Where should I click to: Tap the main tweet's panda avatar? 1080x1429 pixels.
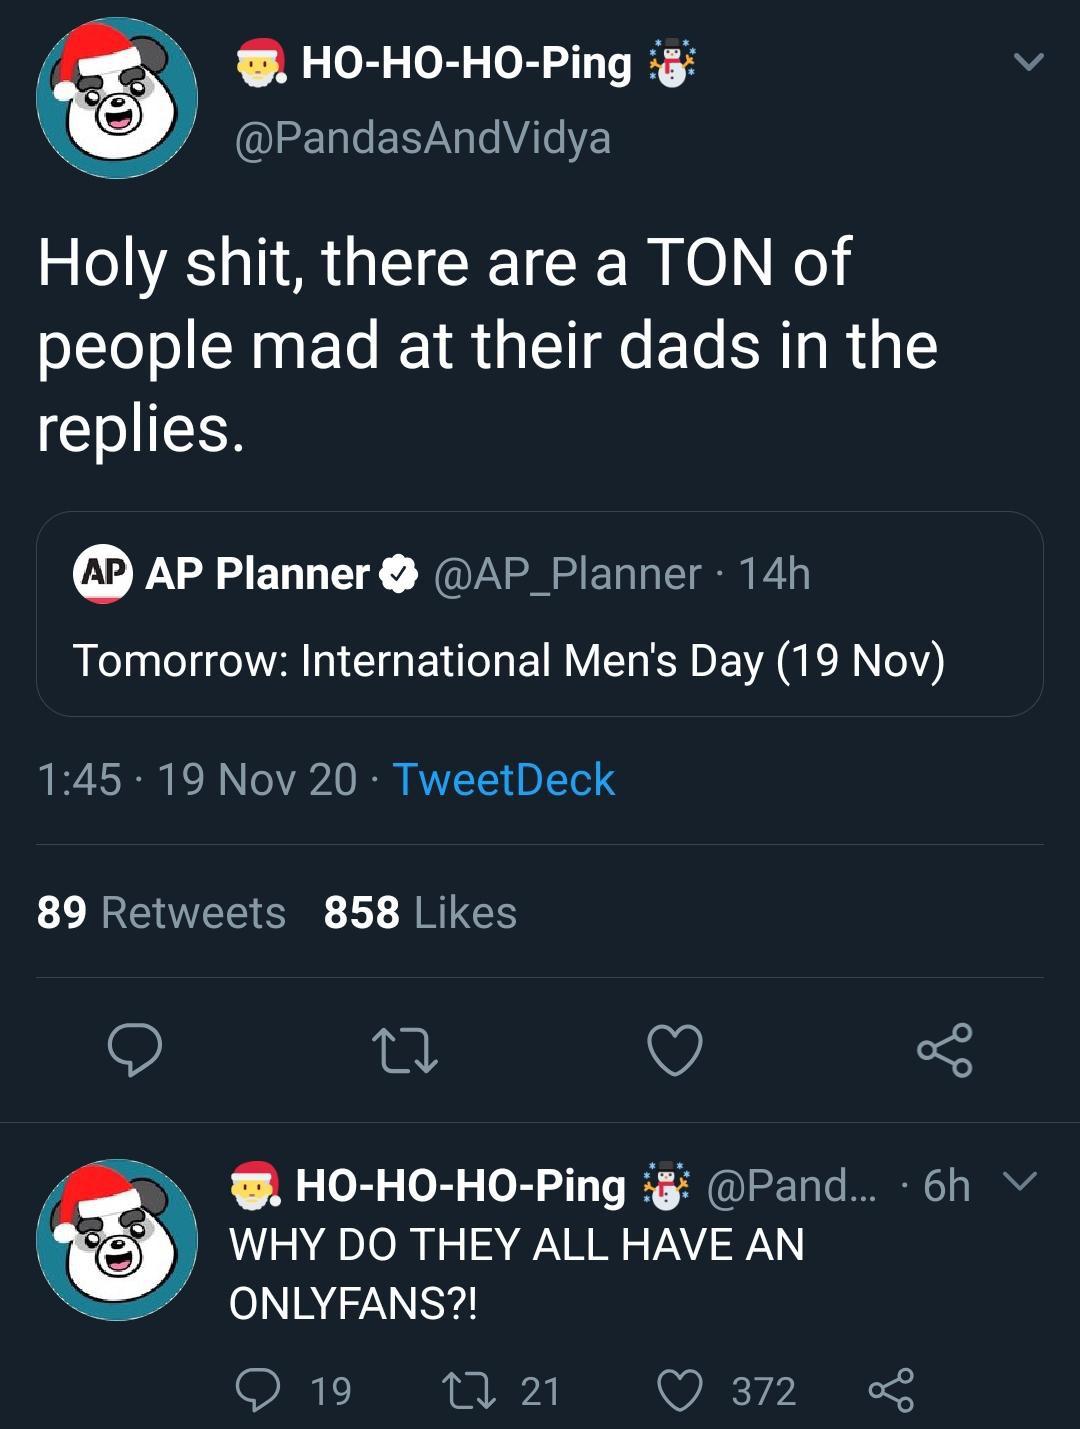tap(117, 98)
